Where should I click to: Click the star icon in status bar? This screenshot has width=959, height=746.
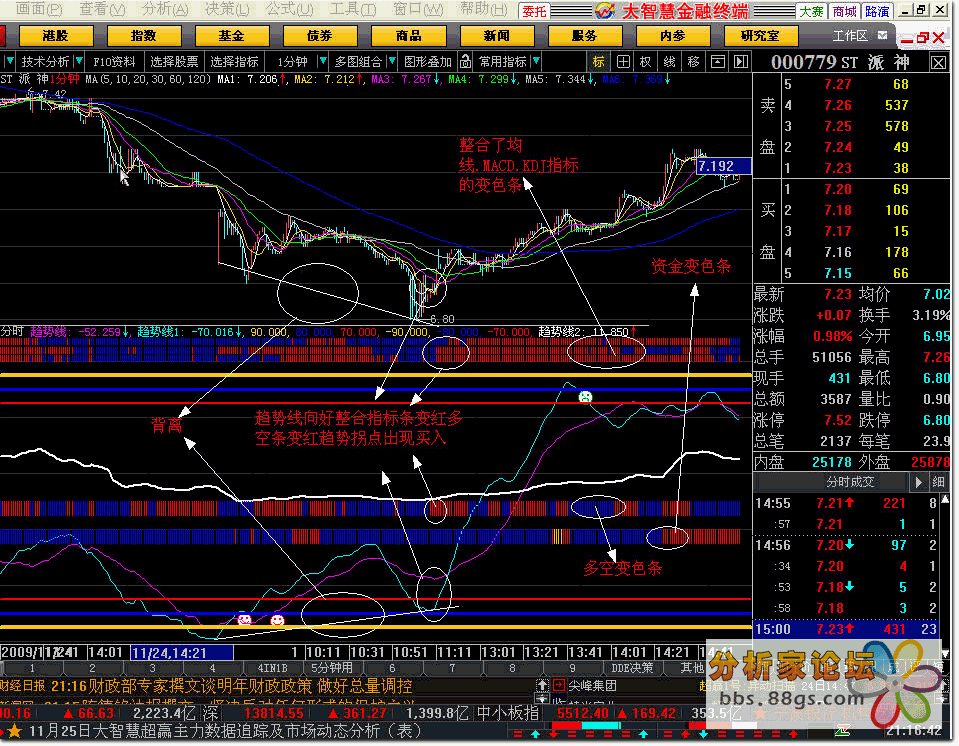tap(15, 731)
